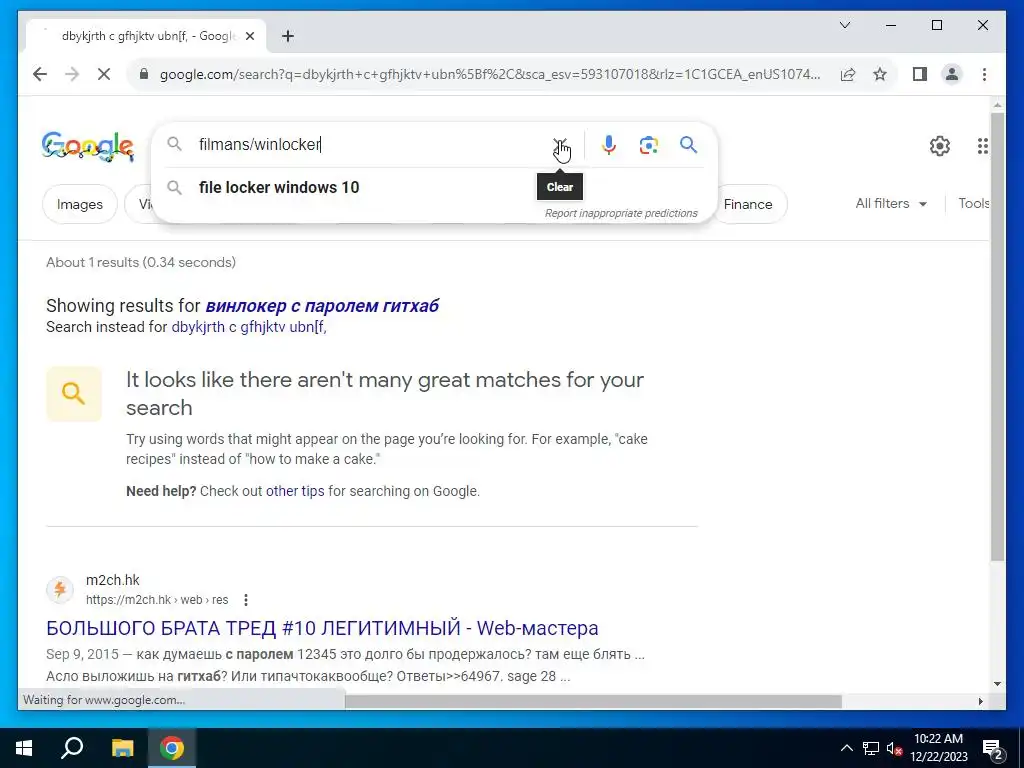Start voice search with the microphone

pos(609,144)
